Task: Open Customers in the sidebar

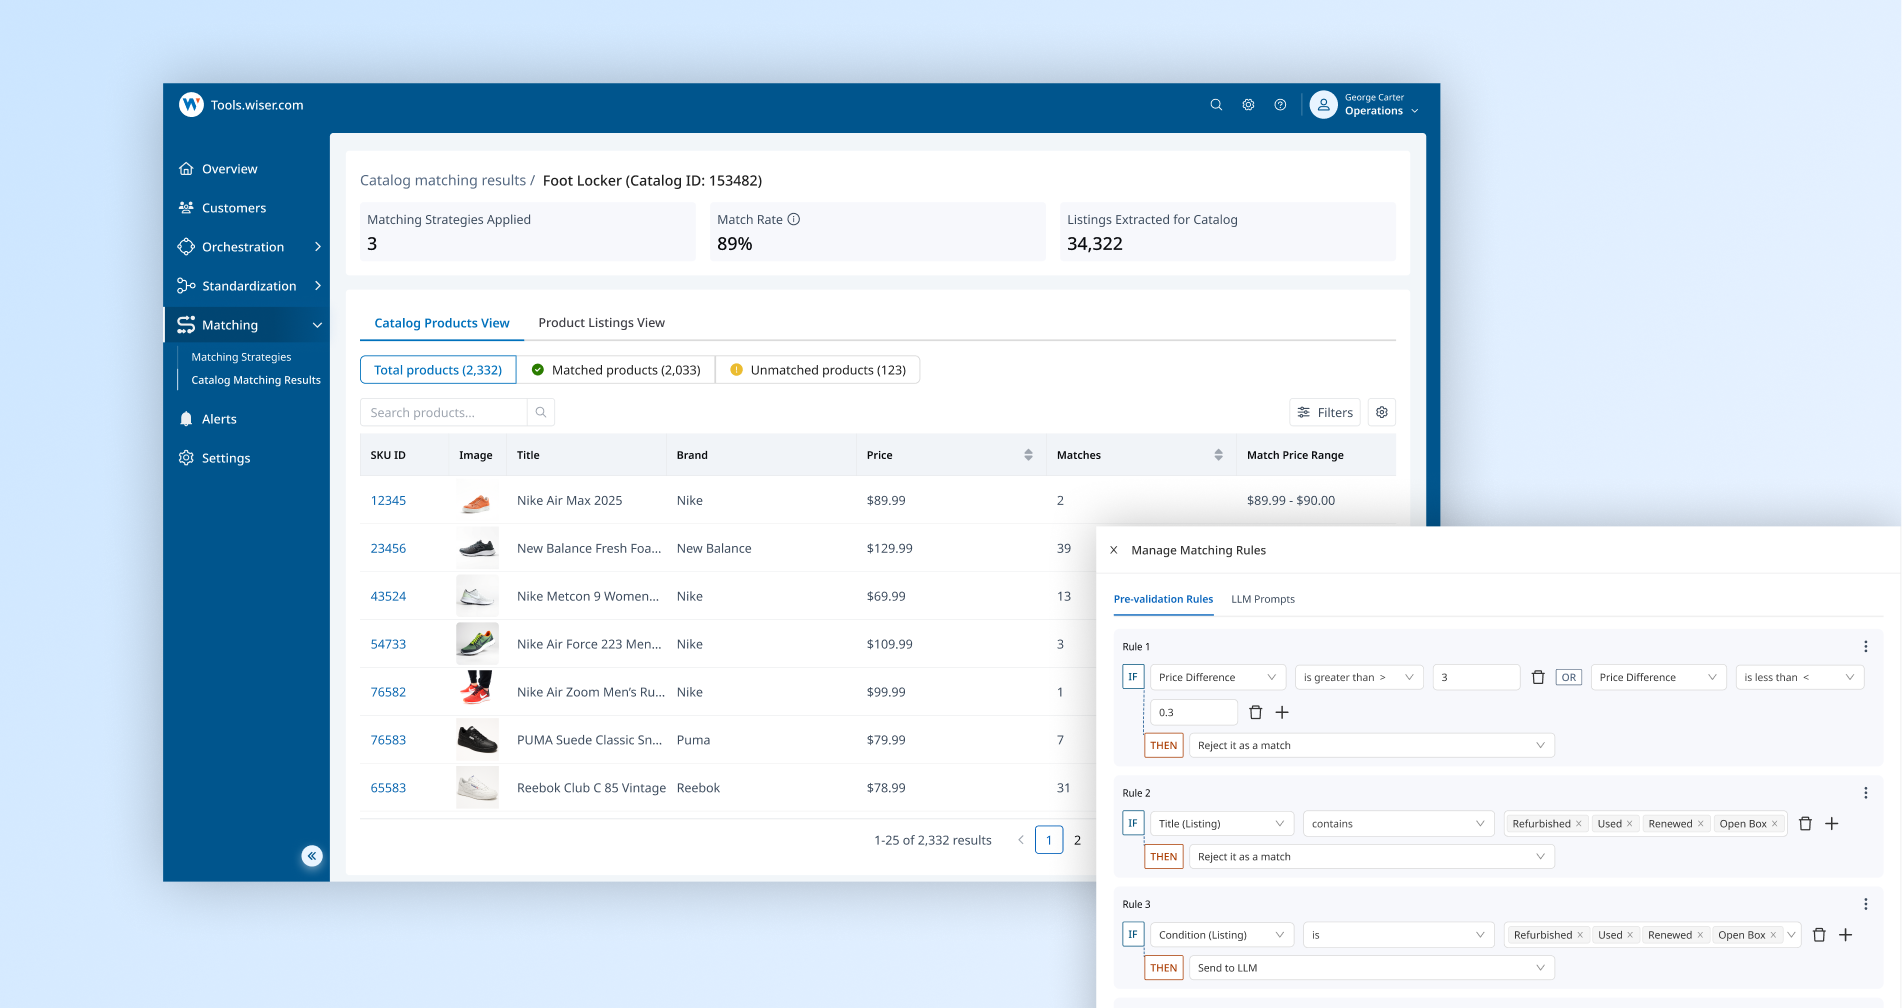Action: (234, 208)
